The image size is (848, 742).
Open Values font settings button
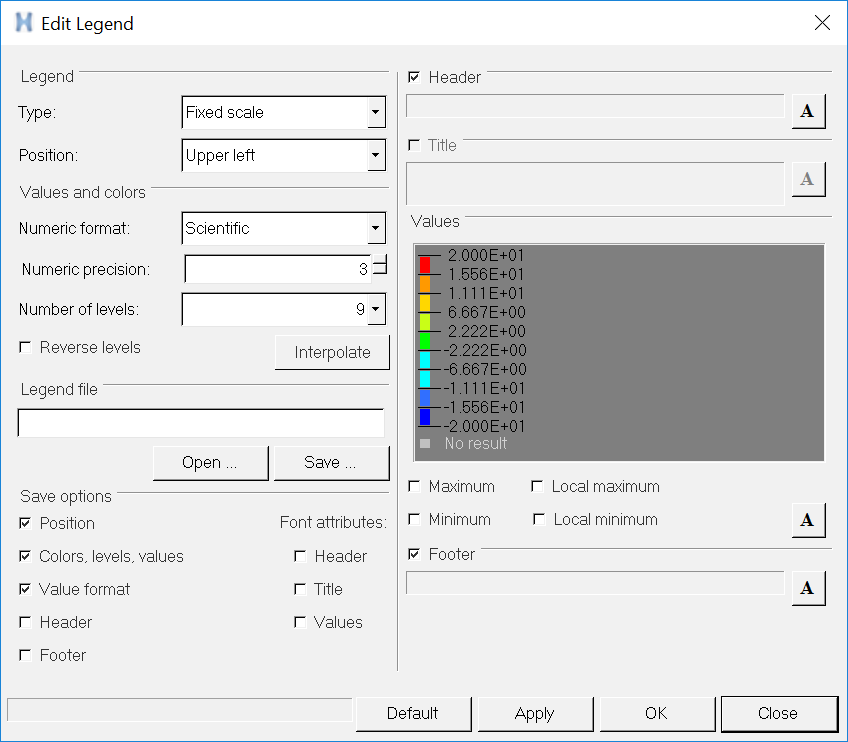[x=808, y=520]
